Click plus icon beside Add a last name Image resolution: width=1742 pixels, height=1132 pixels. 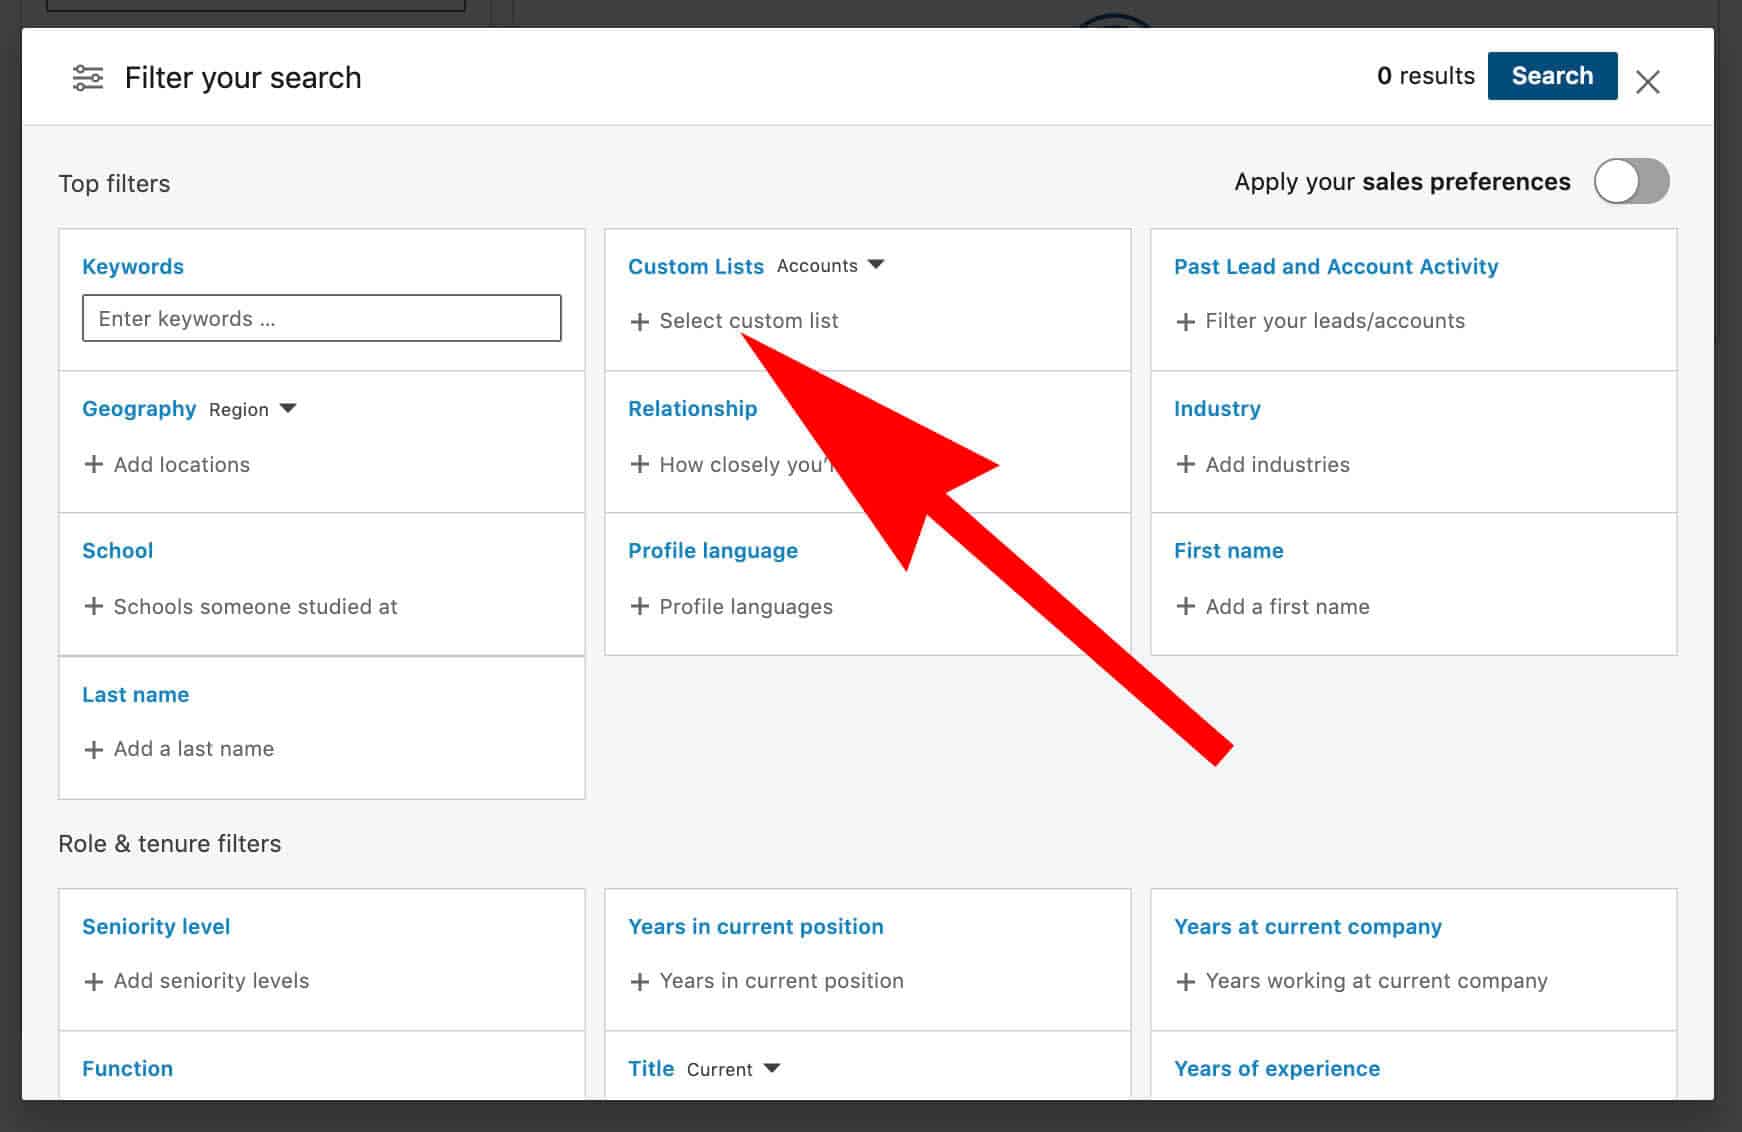pos(93,749)
